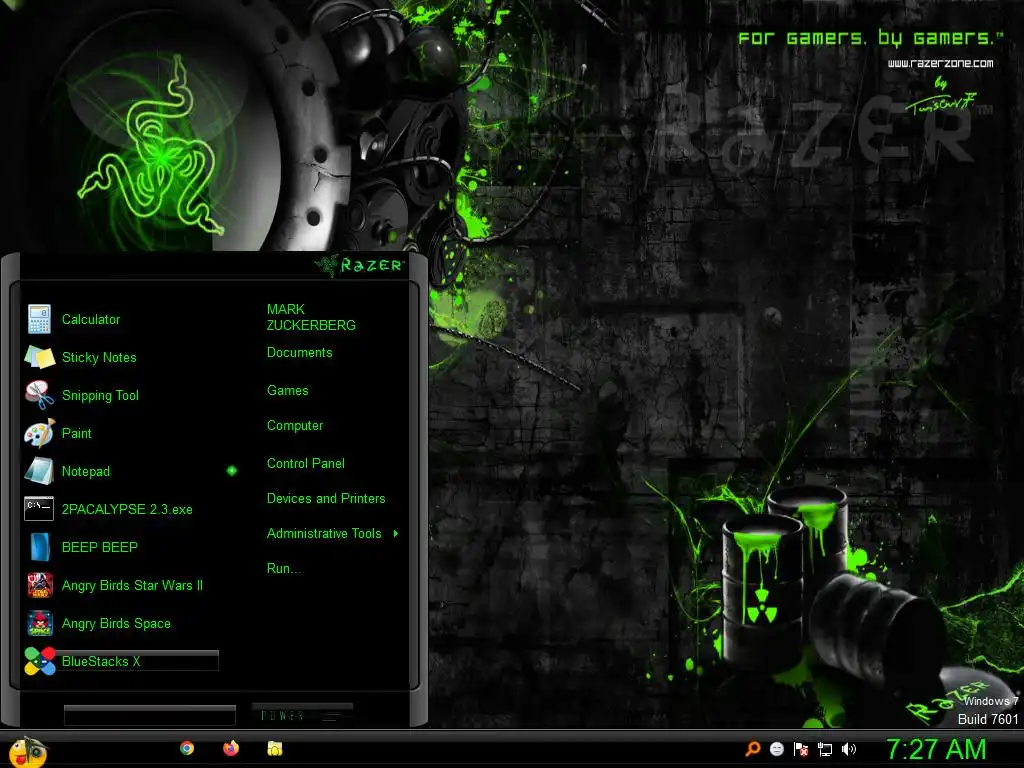Click the Calculator label
1024x768 pixels.
91,319
